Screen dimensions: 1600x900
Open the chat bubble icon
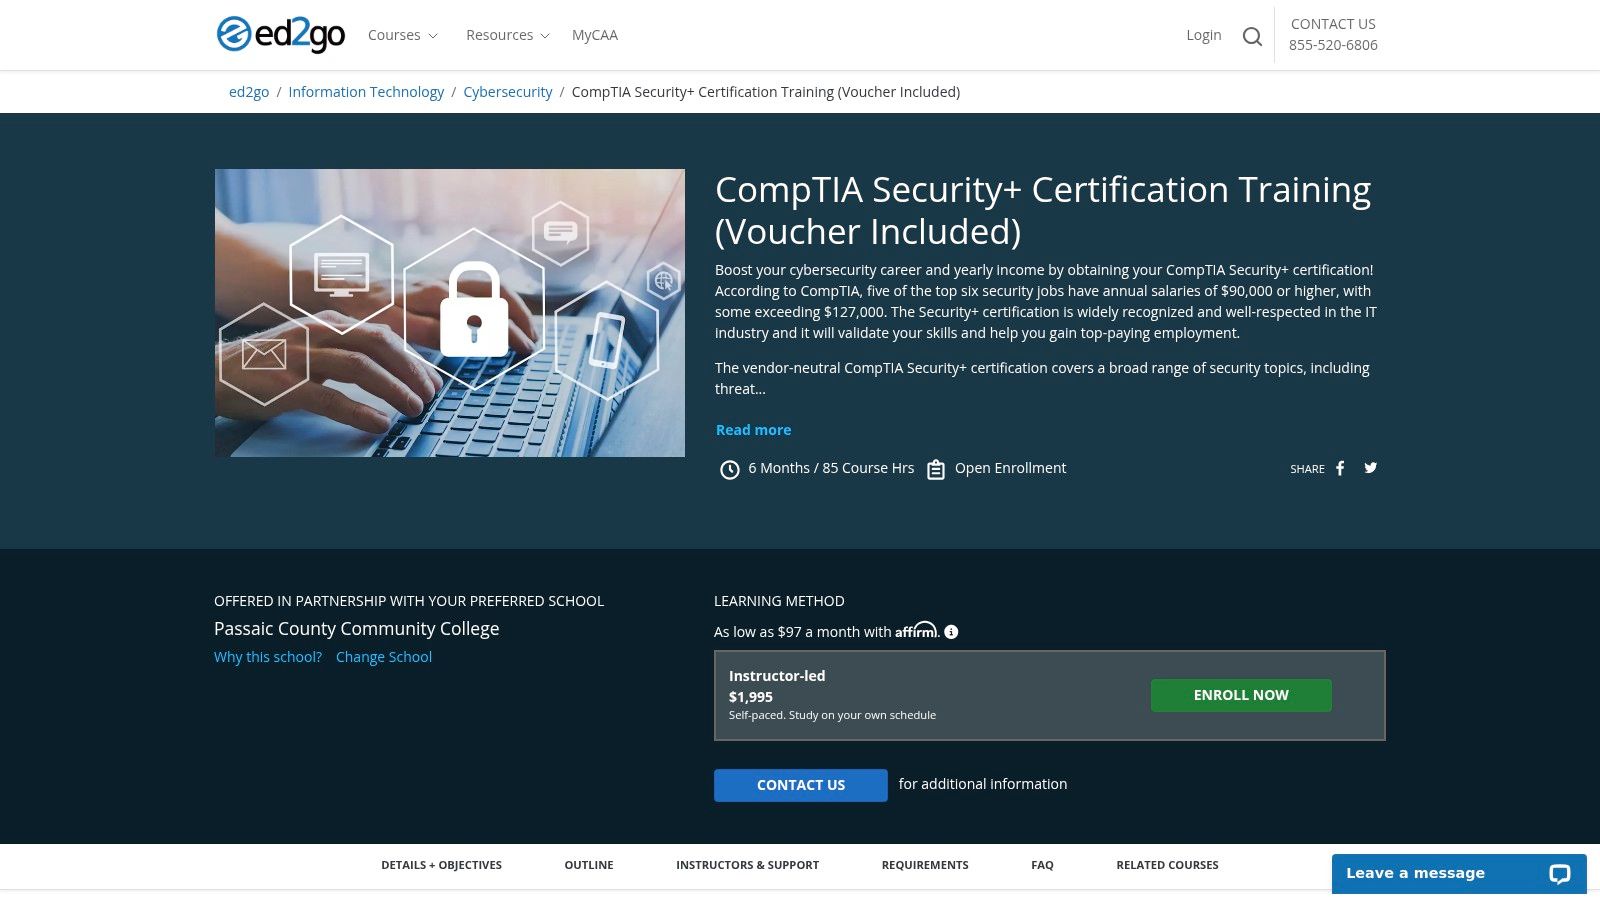[1559, 874]
